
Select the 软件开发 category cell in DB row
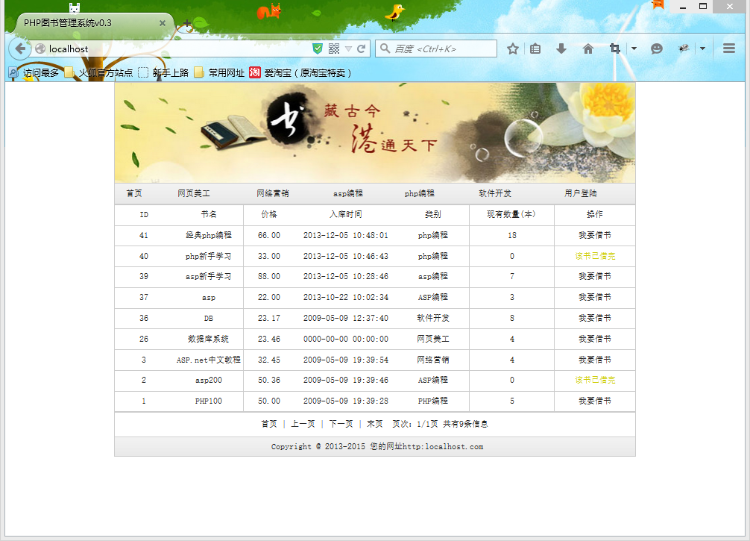pos(433,318)
